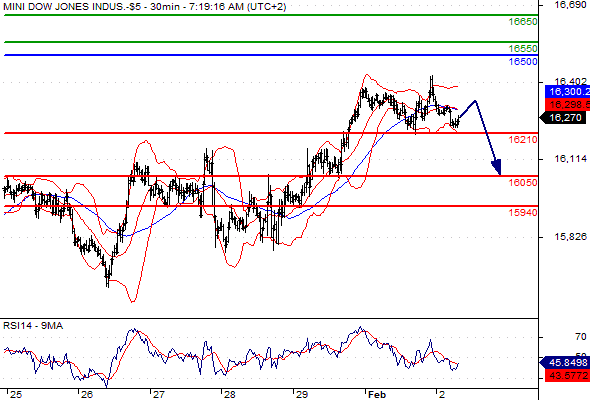This screenshot has width=590, height=400.
Task: Click the 16,114 price axis value
Action: (570, 159)
